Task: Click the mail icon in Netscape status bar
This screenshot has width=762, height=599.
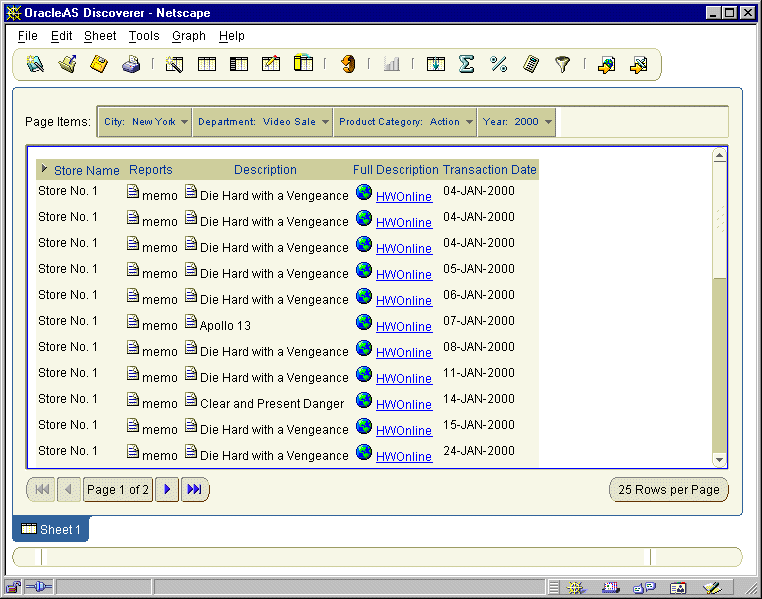Action: coord(610,588)
